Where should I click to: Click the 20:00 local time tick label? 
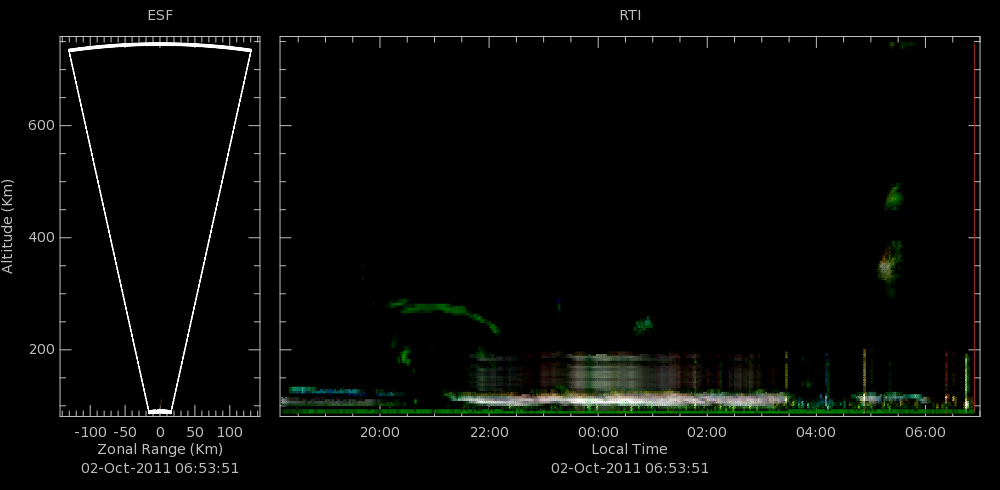(x=379, y=433)
